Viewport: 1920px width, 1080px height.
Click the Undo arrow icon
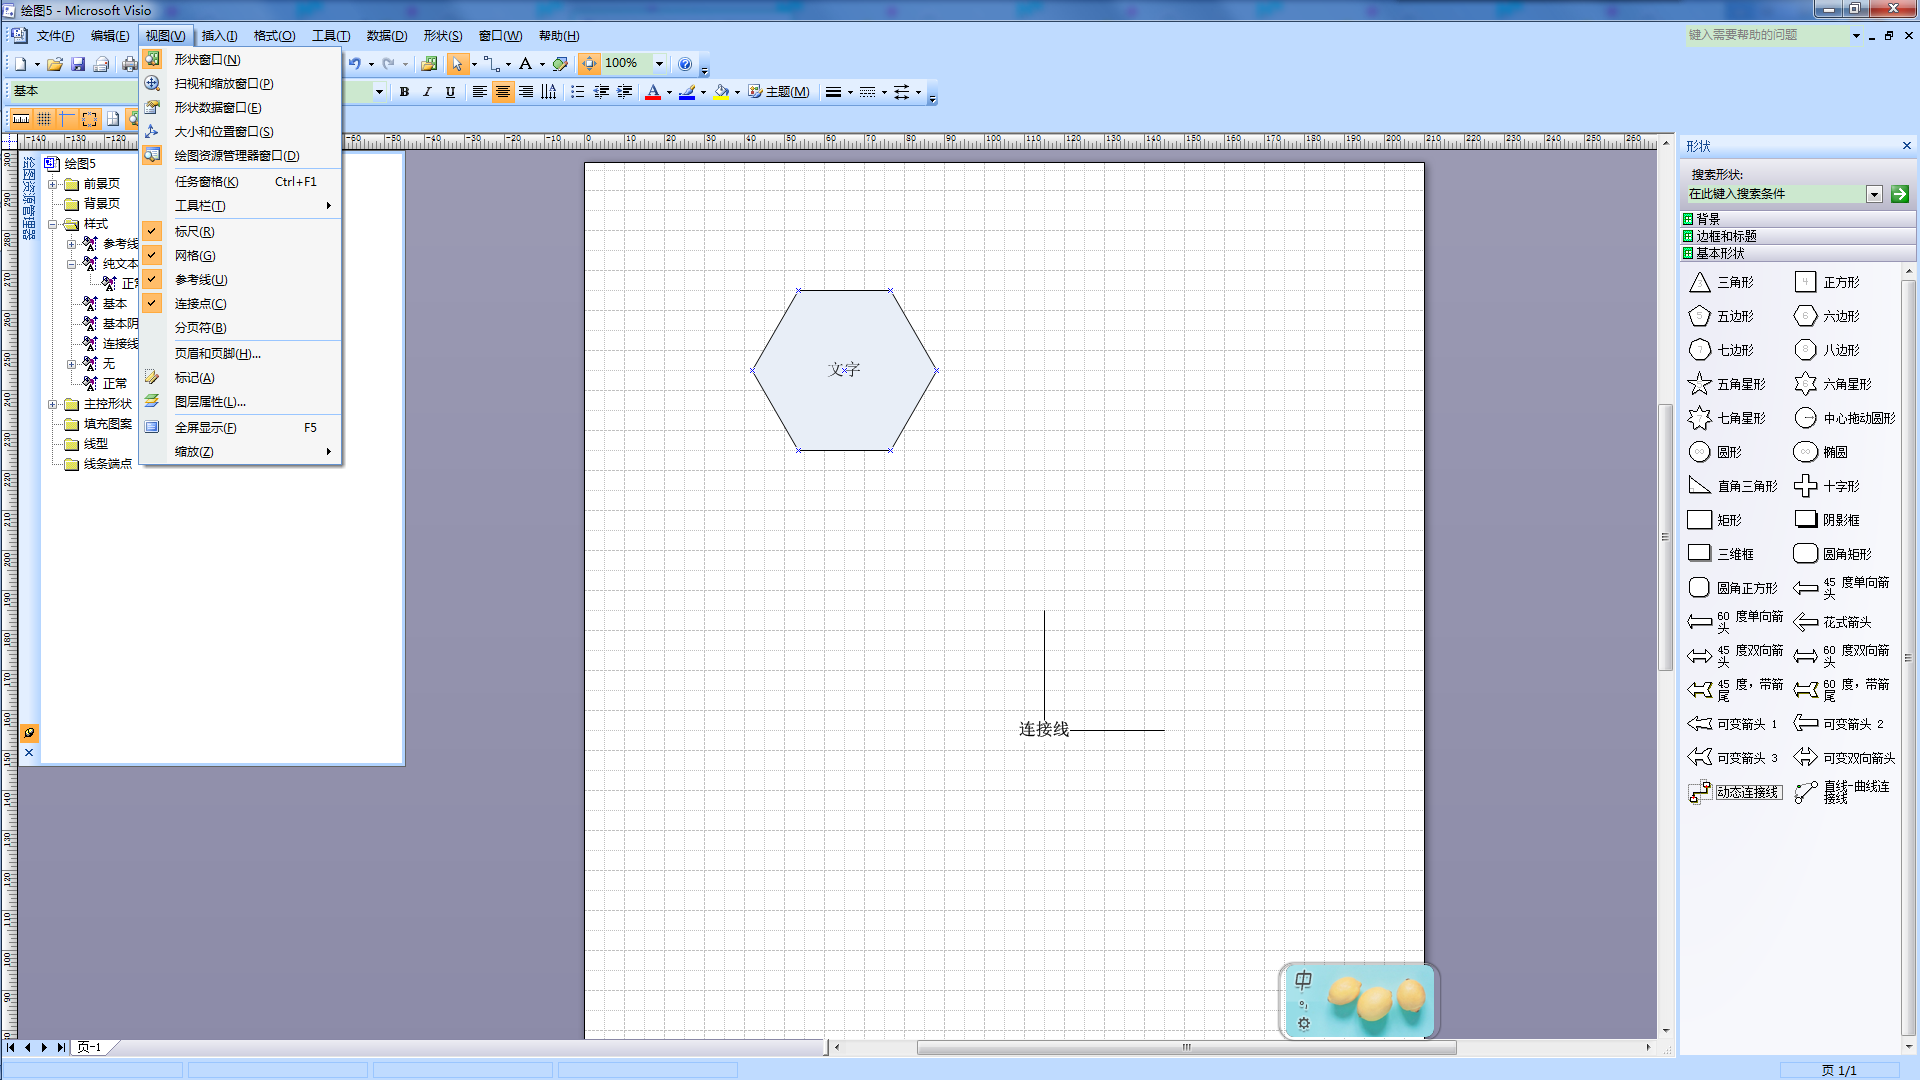click(x=355, y=64)
